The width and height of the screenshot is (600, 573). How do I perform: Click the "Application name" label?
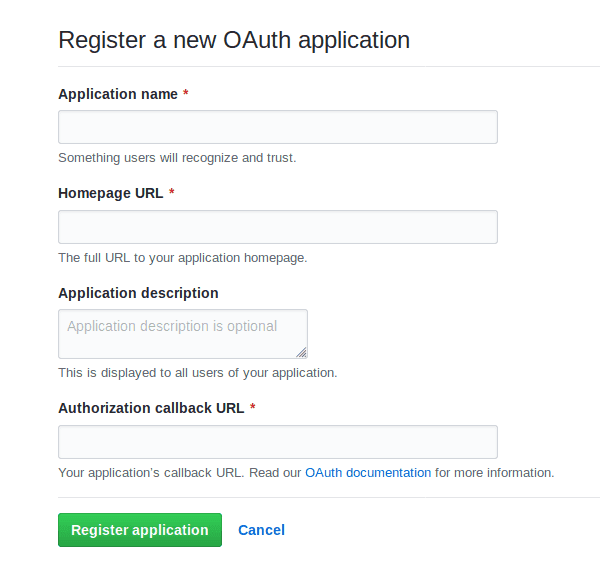[118, 94]
